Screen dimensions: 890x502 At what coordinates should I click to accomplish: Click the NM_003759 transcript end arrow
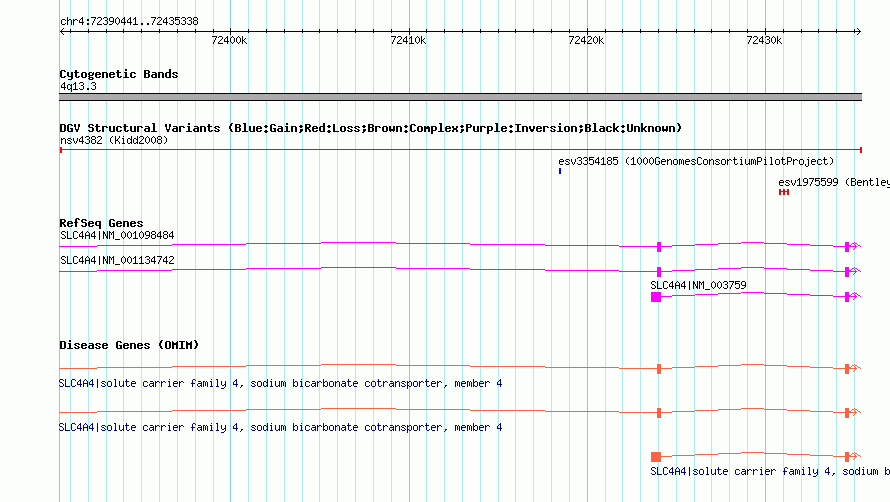(x=856, y=296)
